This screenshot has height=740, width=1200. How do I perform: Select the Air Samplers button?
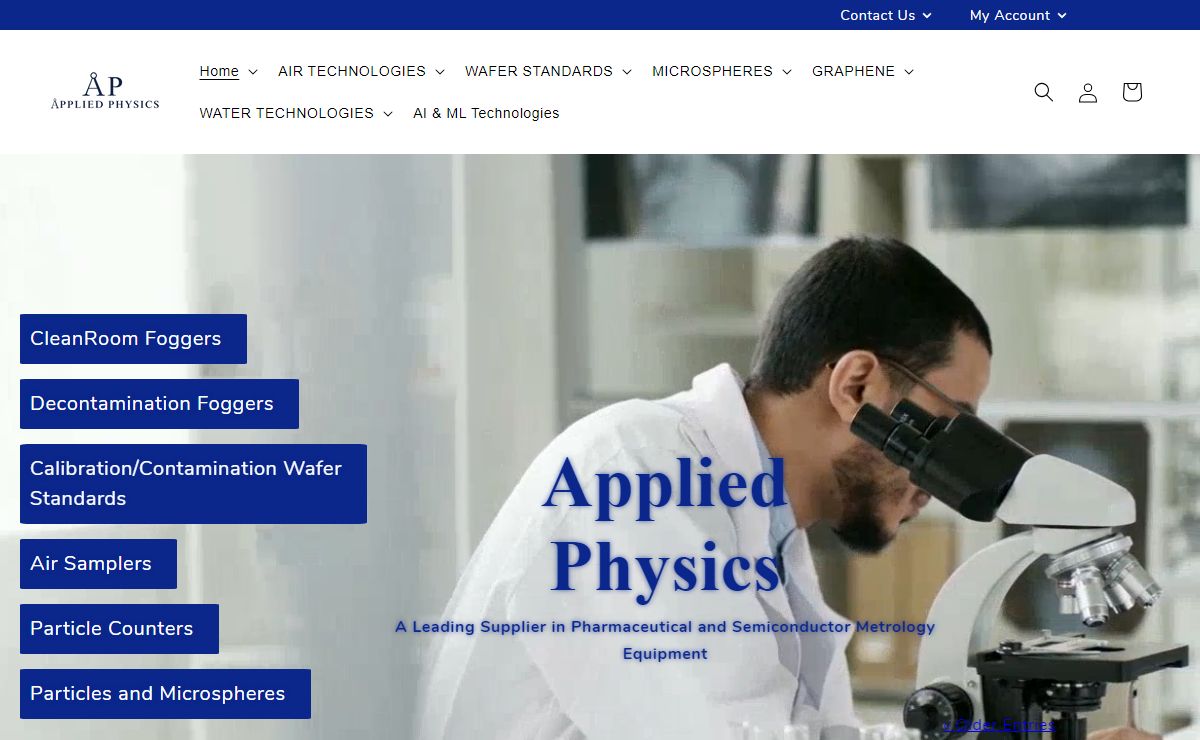click(x=98, y=564)
